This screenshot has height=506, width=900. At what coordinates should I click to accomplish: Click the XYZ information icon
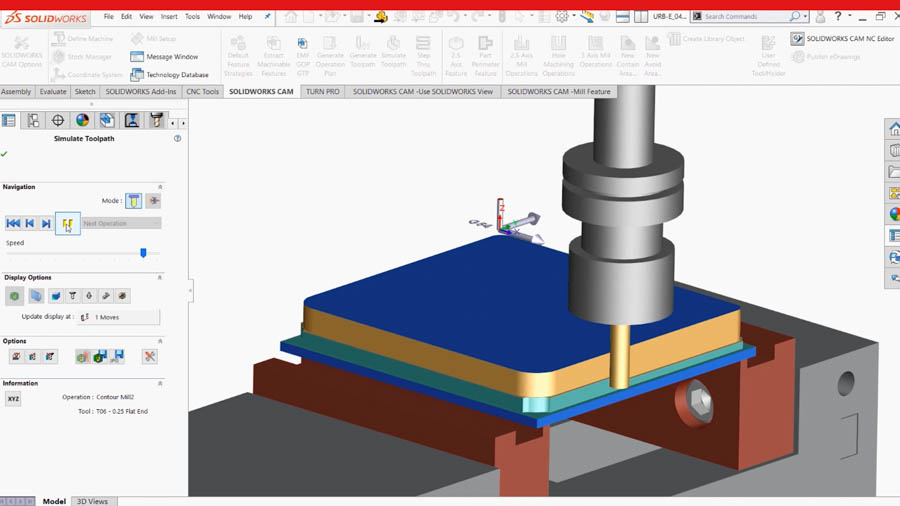coord(13,399)
